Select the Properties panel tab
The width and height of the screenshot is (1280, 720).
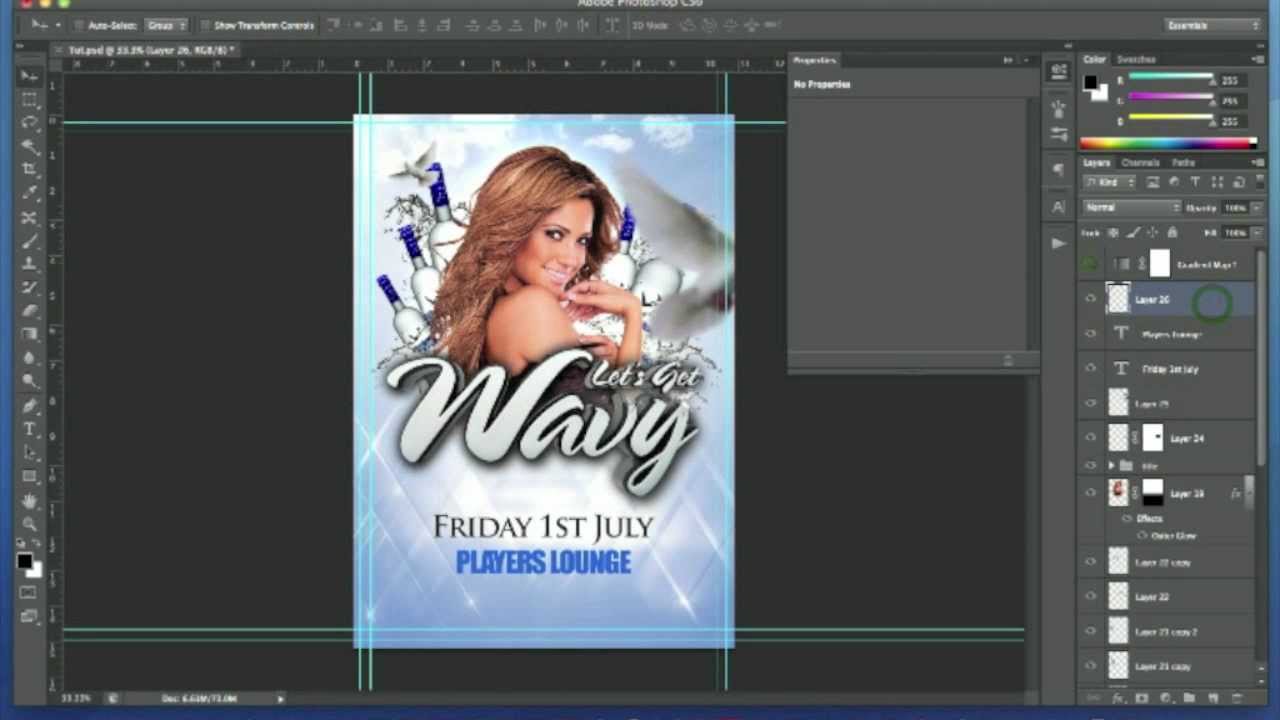(x=814, y=60)
